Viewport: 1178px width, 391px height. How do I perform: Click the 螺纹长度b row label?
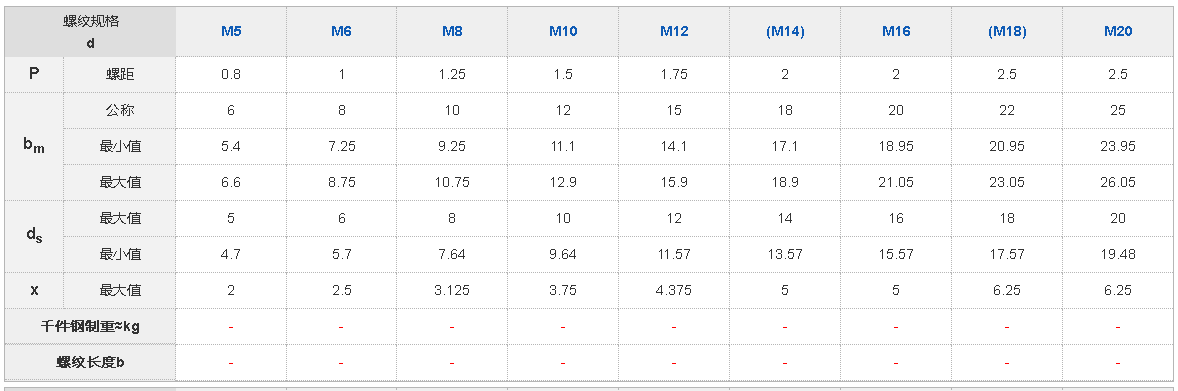point(90,362)
